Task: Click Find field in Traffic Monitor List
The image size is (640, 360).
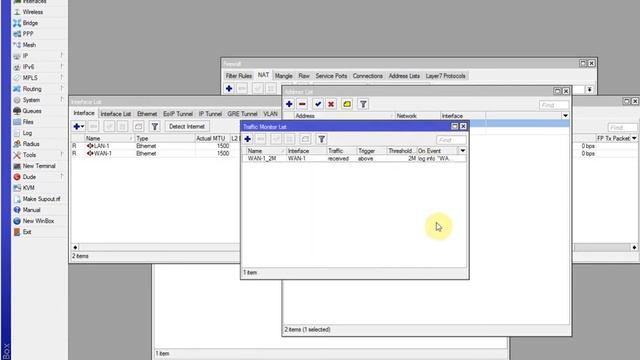Action: (451, 140)
